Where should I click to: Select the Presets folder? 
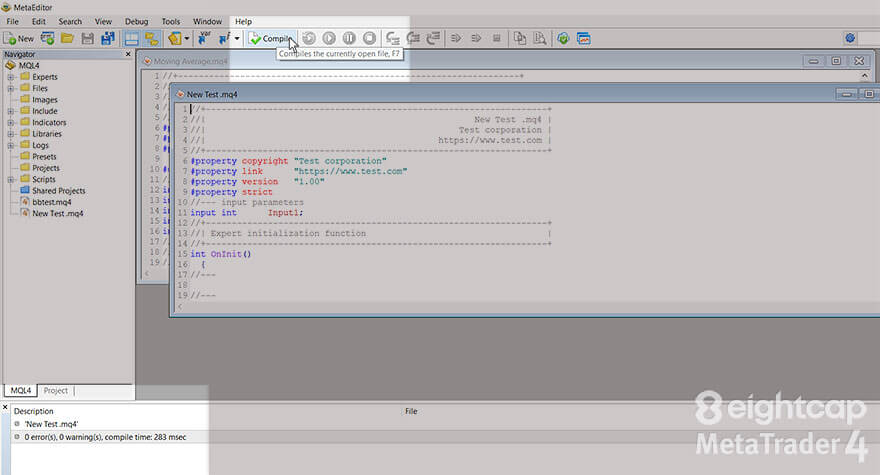coord(44,157)
